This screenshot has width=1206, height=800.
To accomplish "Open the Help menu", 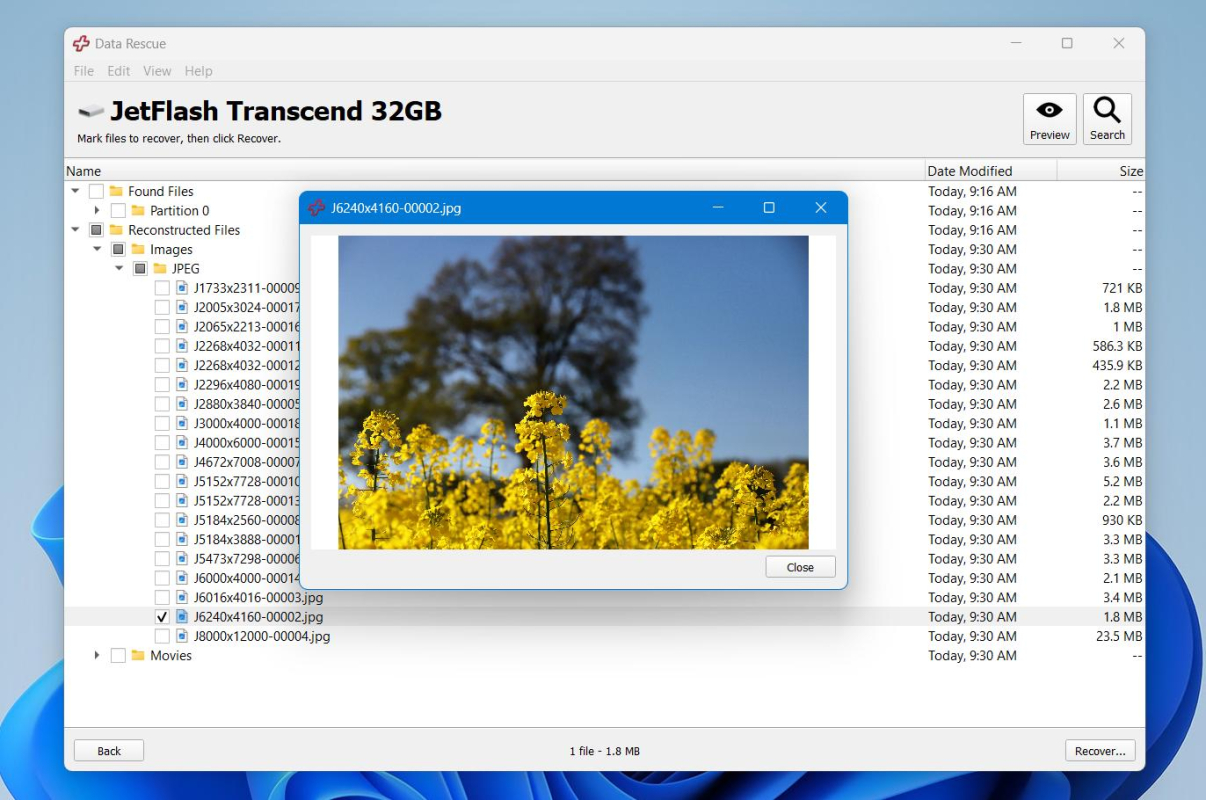I will click(x=199, y=71).
